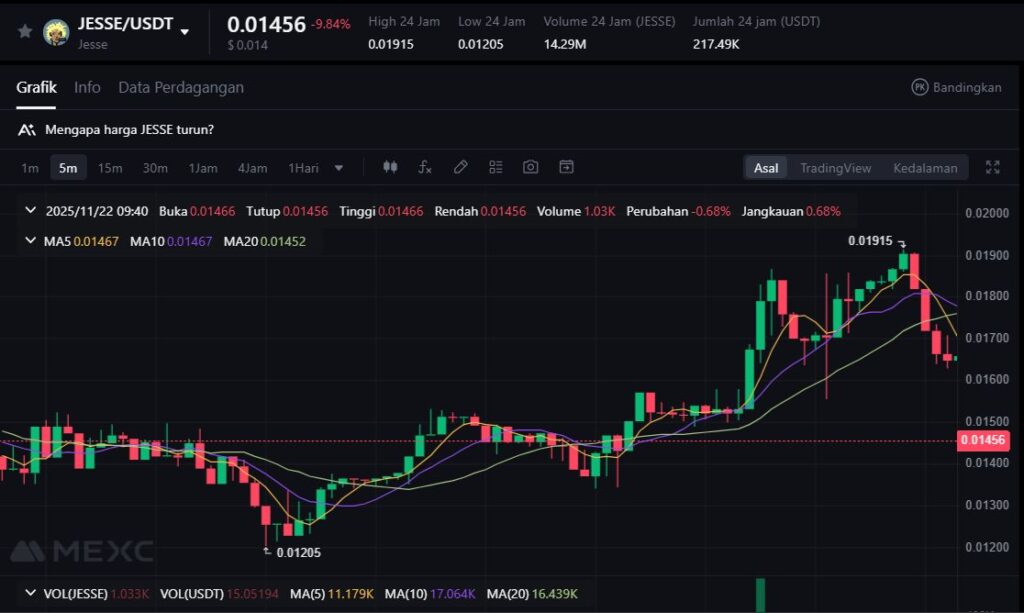The width and height of the screenshot is (1024, 613).
Task: Open the JESSE/USDT pair dropdown
Action: (x=184, y=31)
